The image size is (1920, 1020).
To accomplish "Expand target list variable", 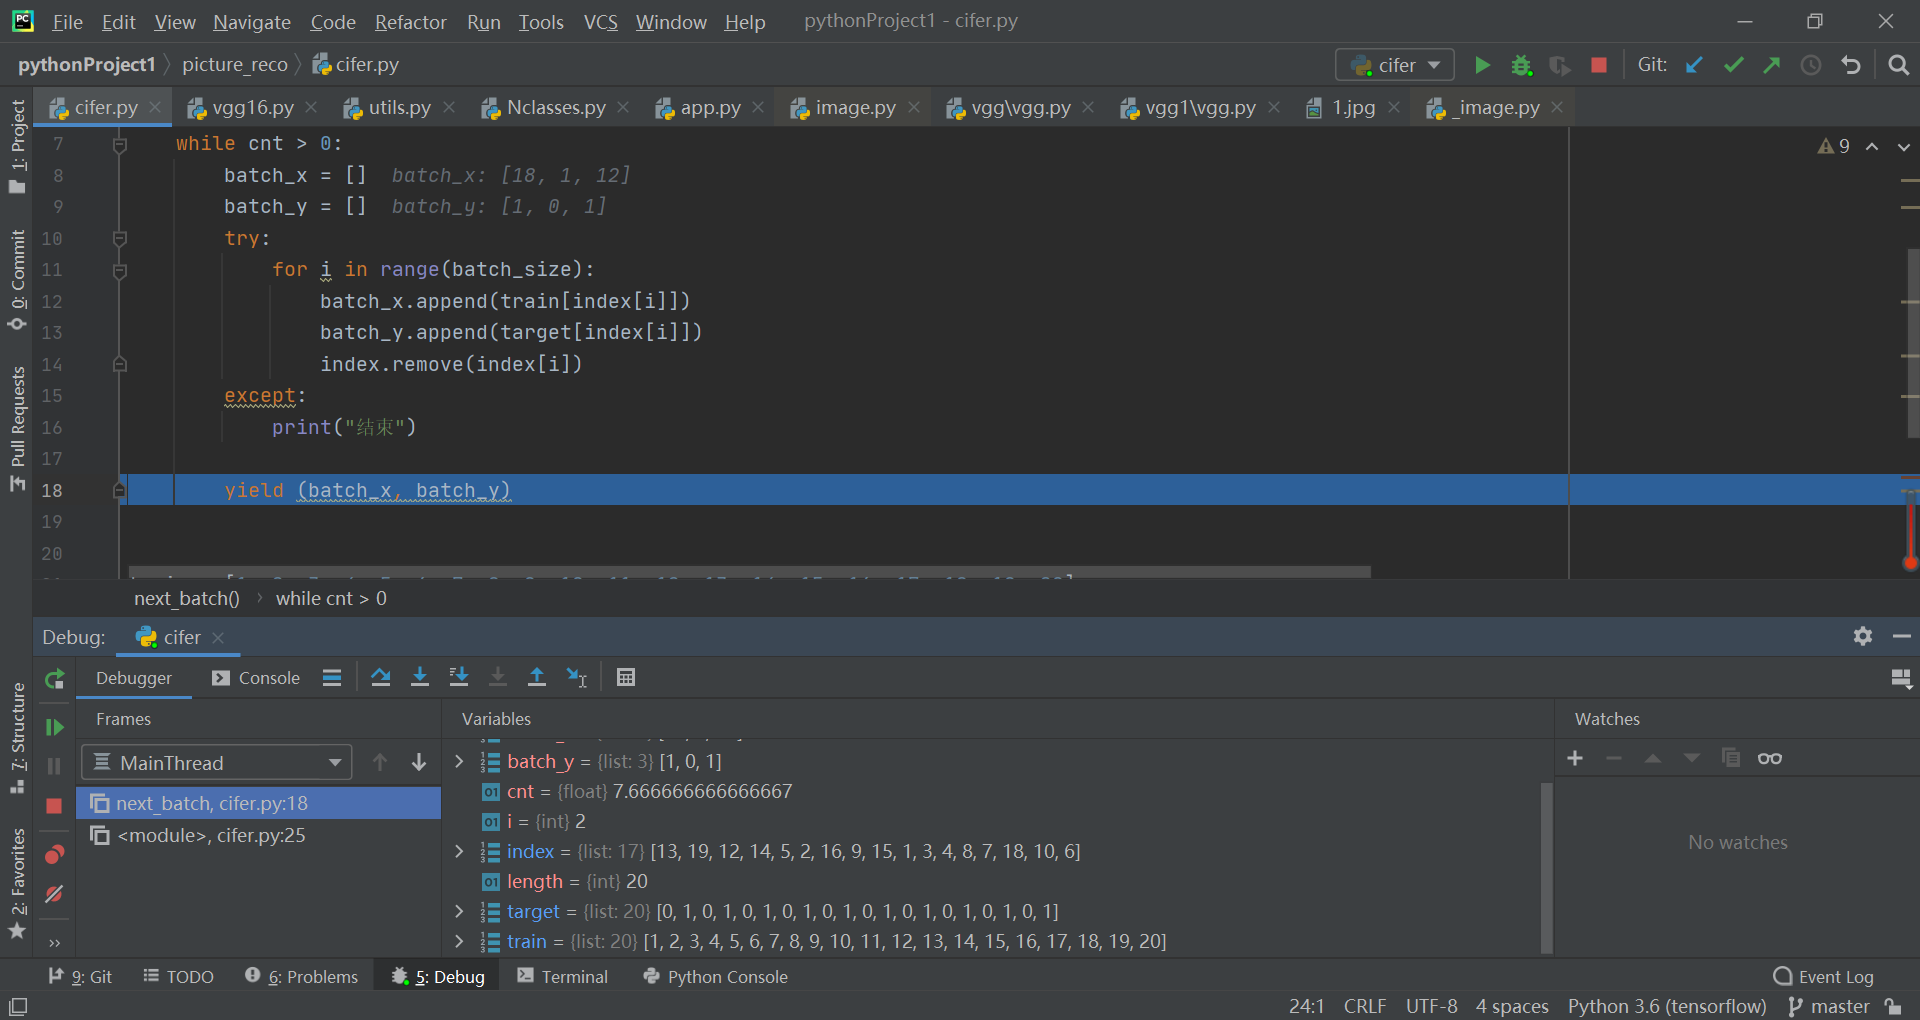I will 459,911.
